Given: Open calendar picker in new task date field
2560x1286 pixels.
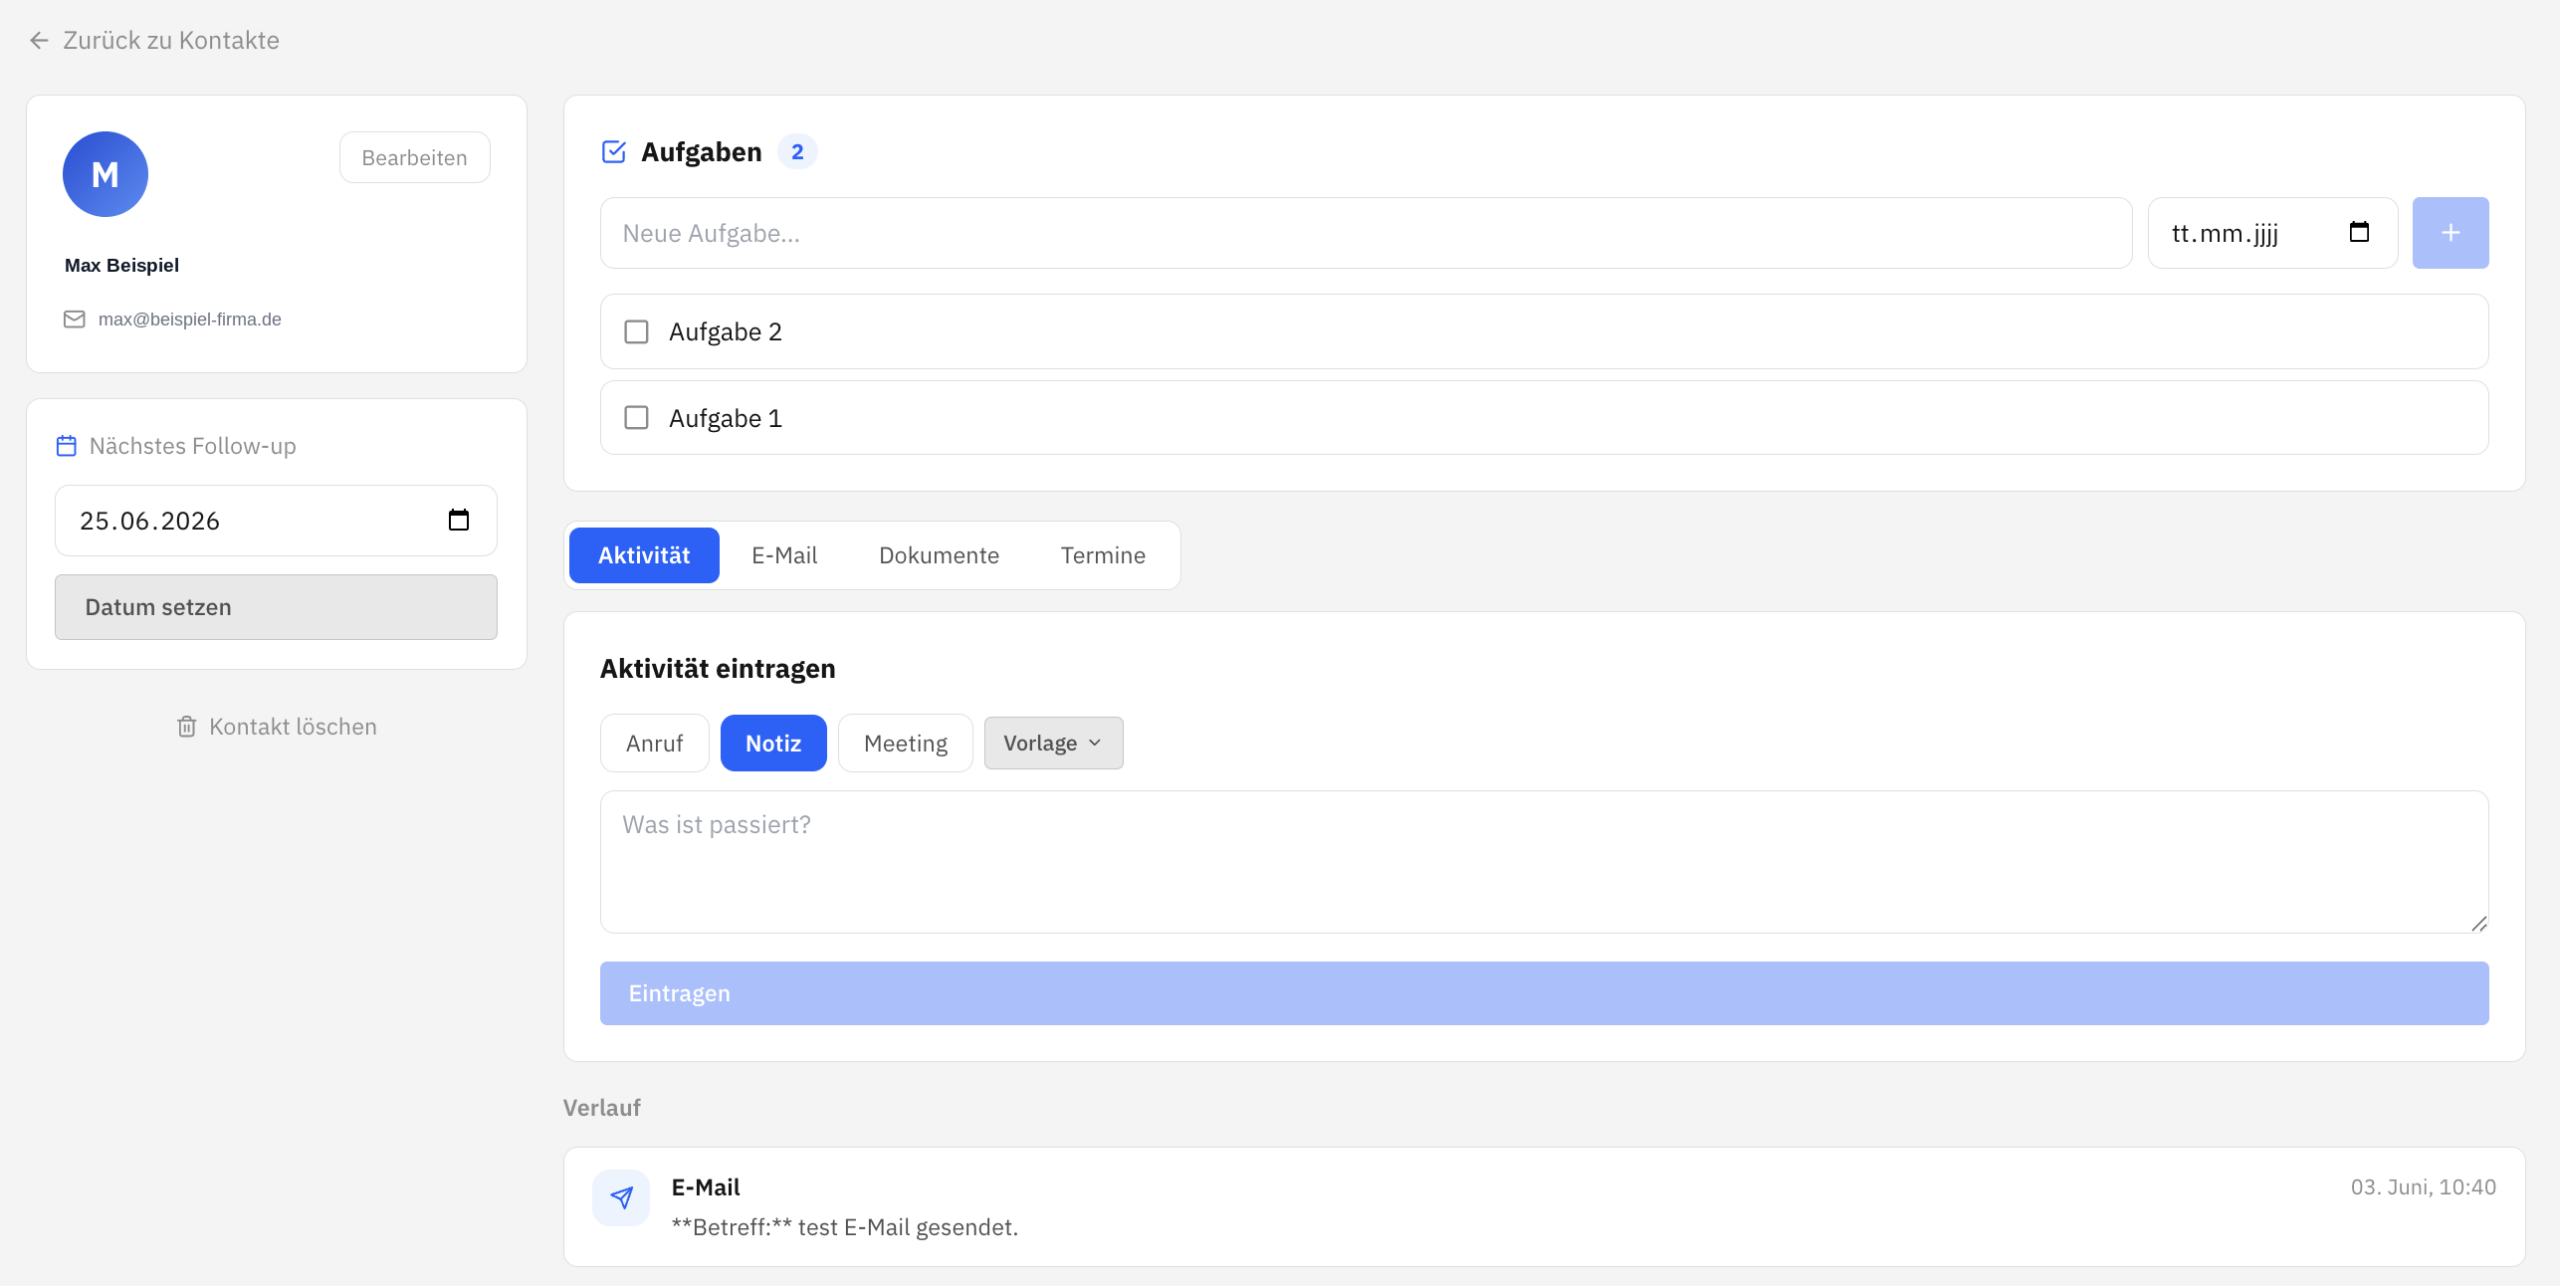Looking at the screenshot, I should click(2359, 232).
